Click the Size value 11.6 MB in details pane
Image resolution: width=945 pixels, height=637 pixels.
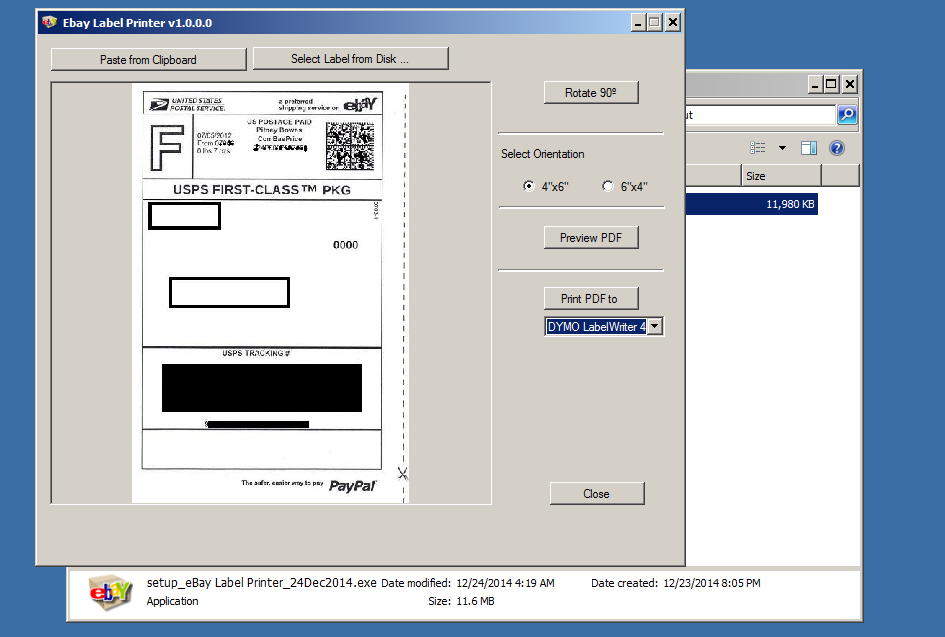475,601
